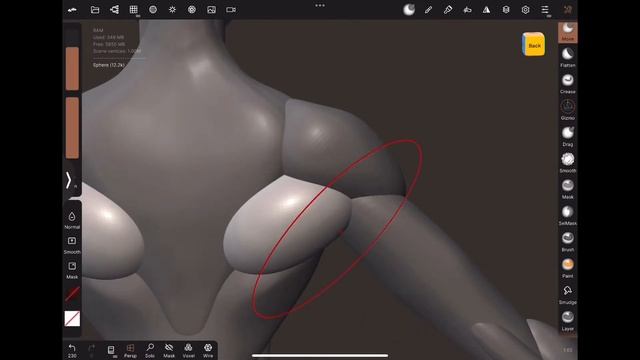
Task: Toggle Mask visibility in bottom bar
Action: coord(169,351)
